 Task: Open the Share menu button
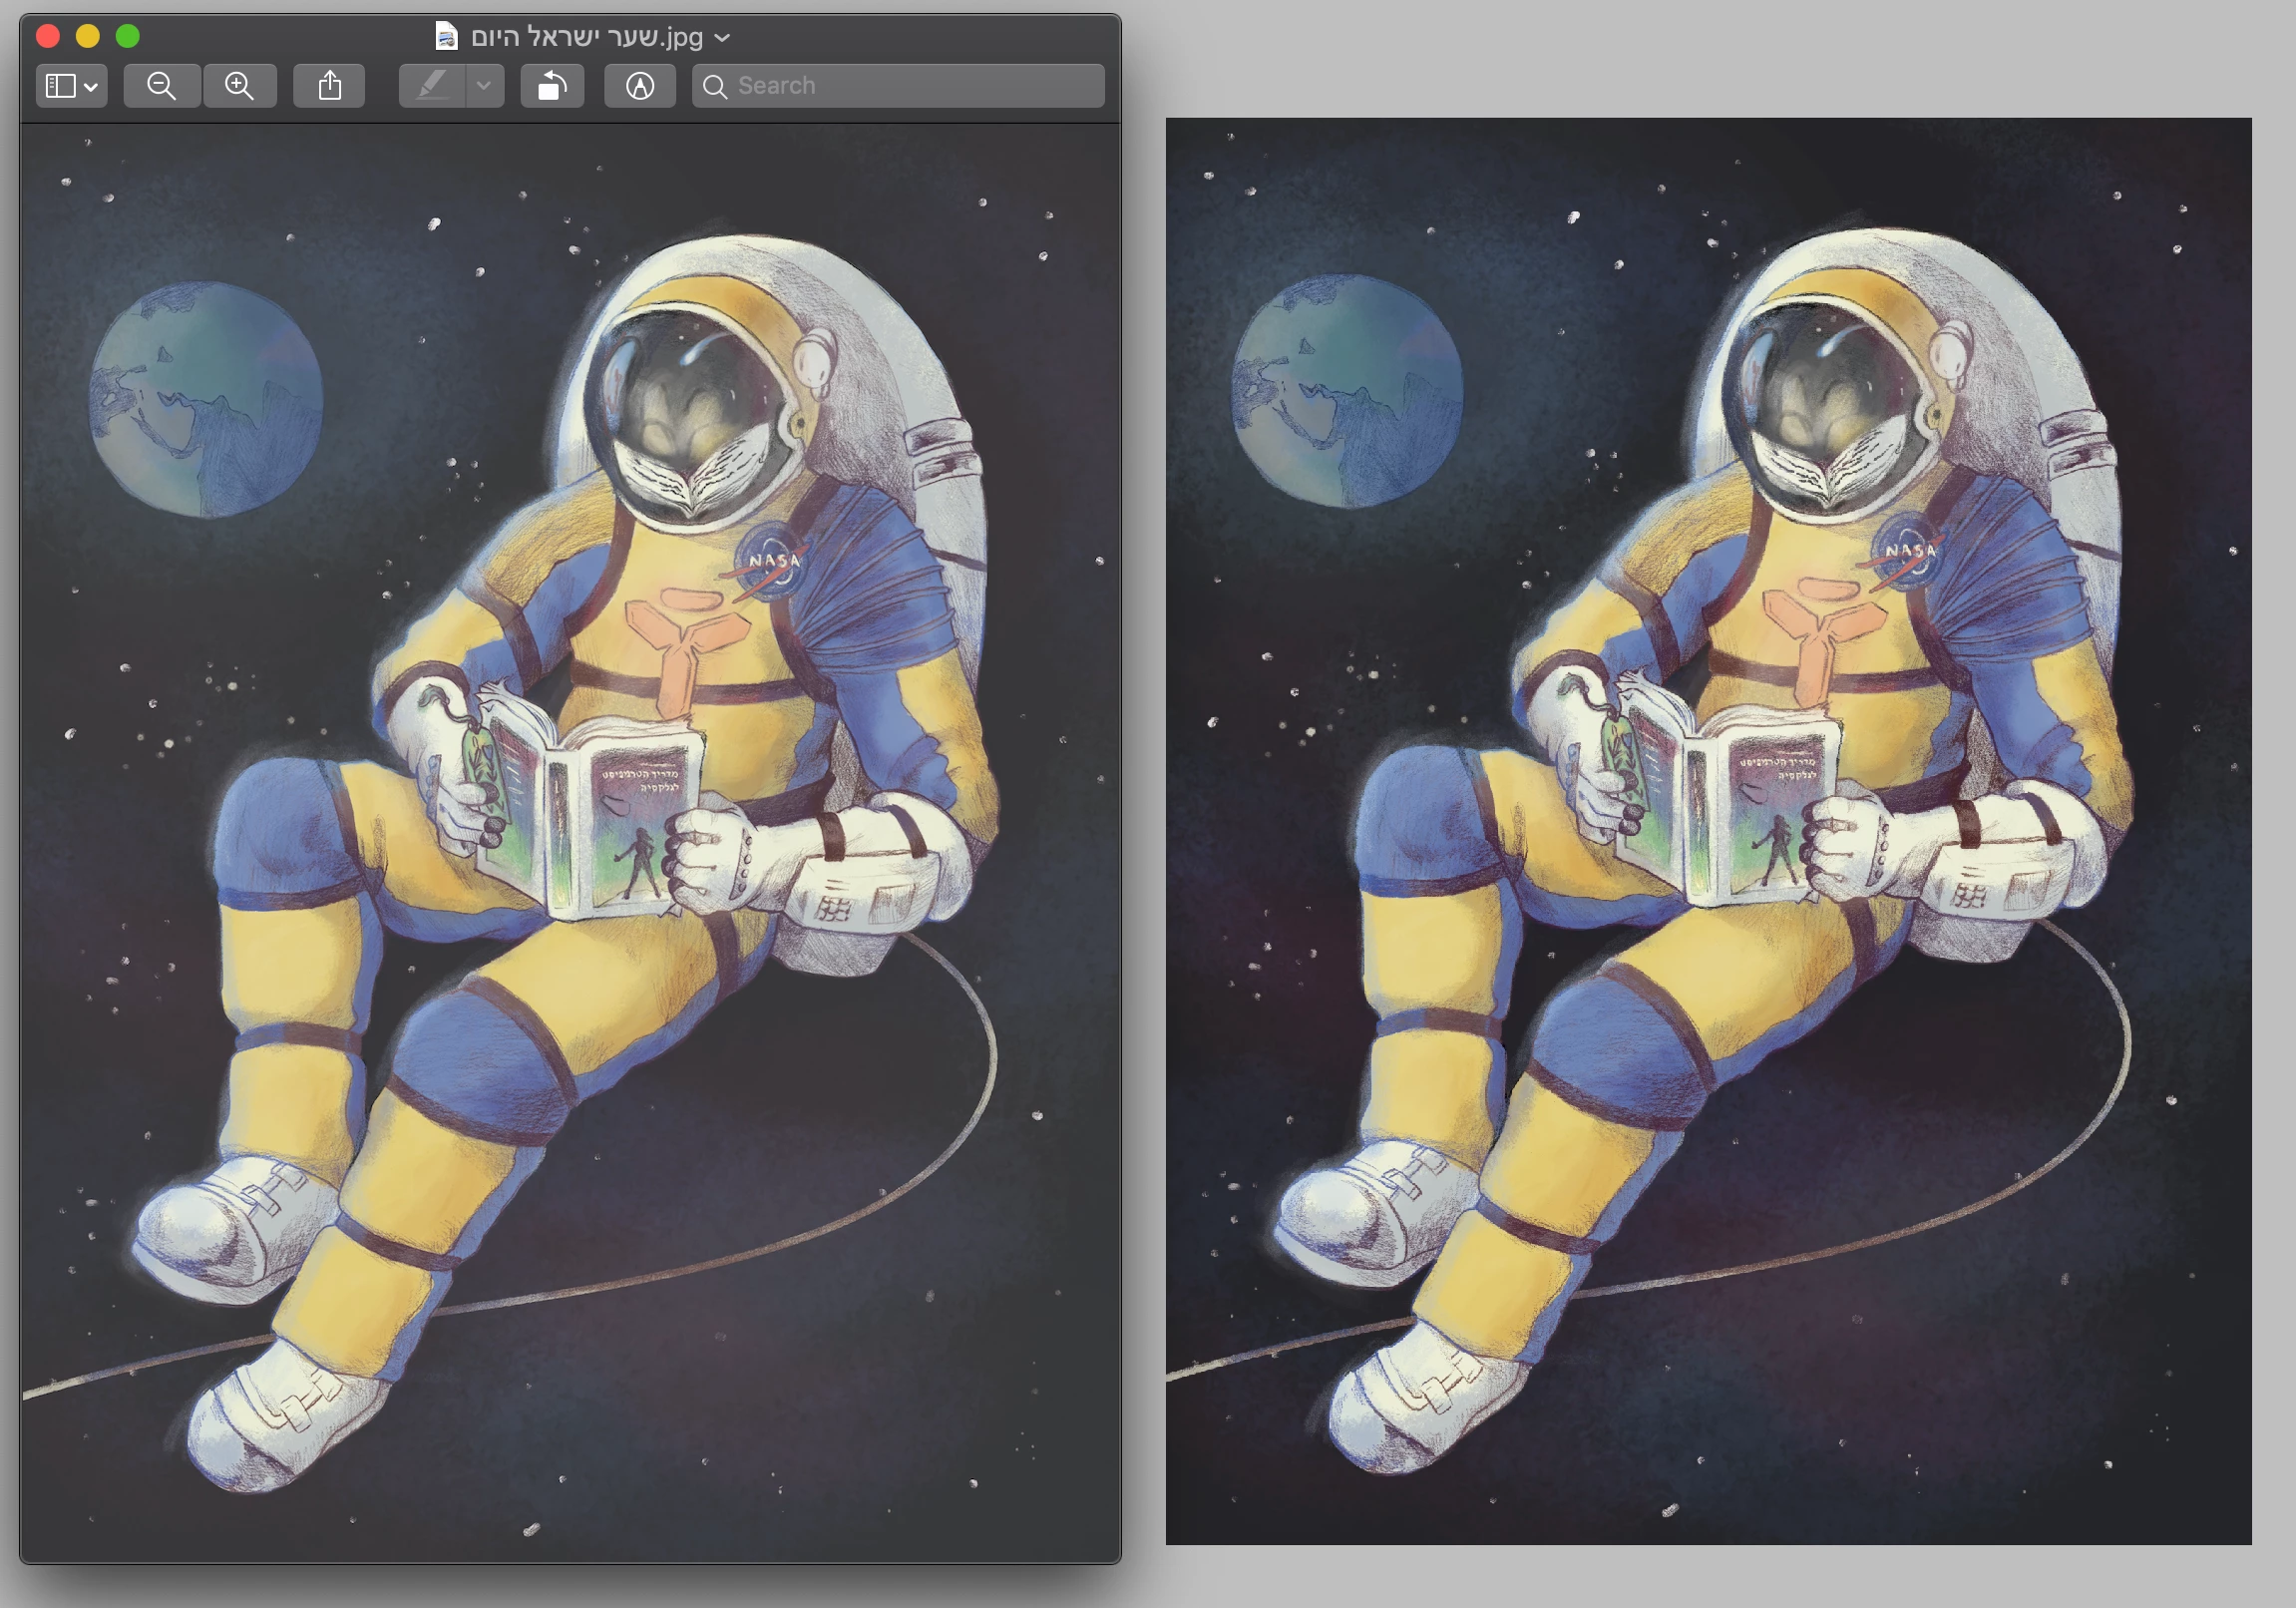(x=329, y=86)
